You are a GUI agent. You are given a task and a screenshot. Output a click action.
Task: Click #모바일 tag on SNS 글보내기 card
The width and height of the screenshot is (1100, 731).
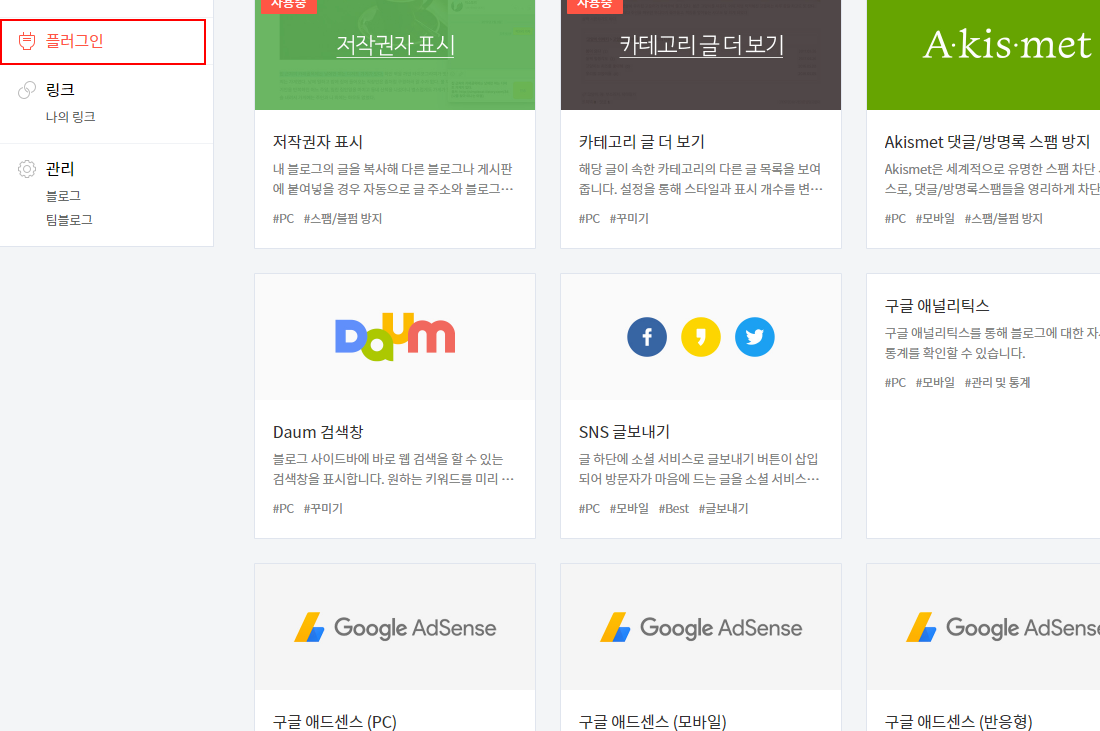[629, 509]
